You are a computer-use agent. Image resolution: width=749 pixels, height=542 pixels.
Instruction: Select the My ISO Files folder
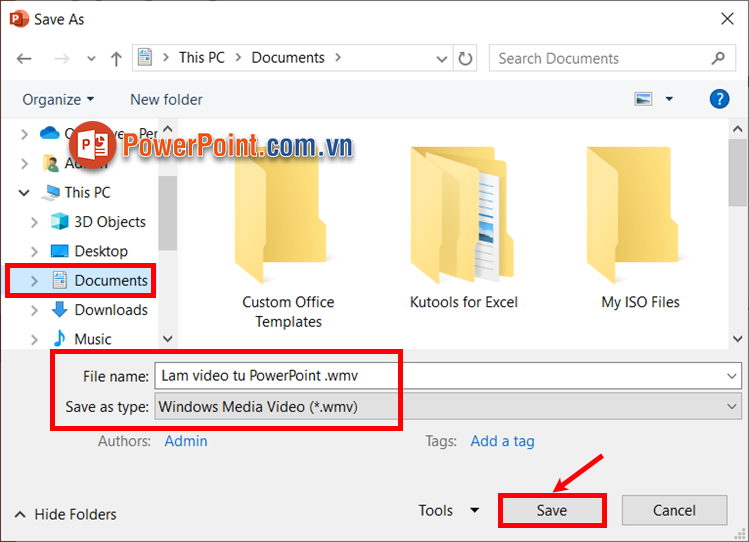[x=640, y=228]
